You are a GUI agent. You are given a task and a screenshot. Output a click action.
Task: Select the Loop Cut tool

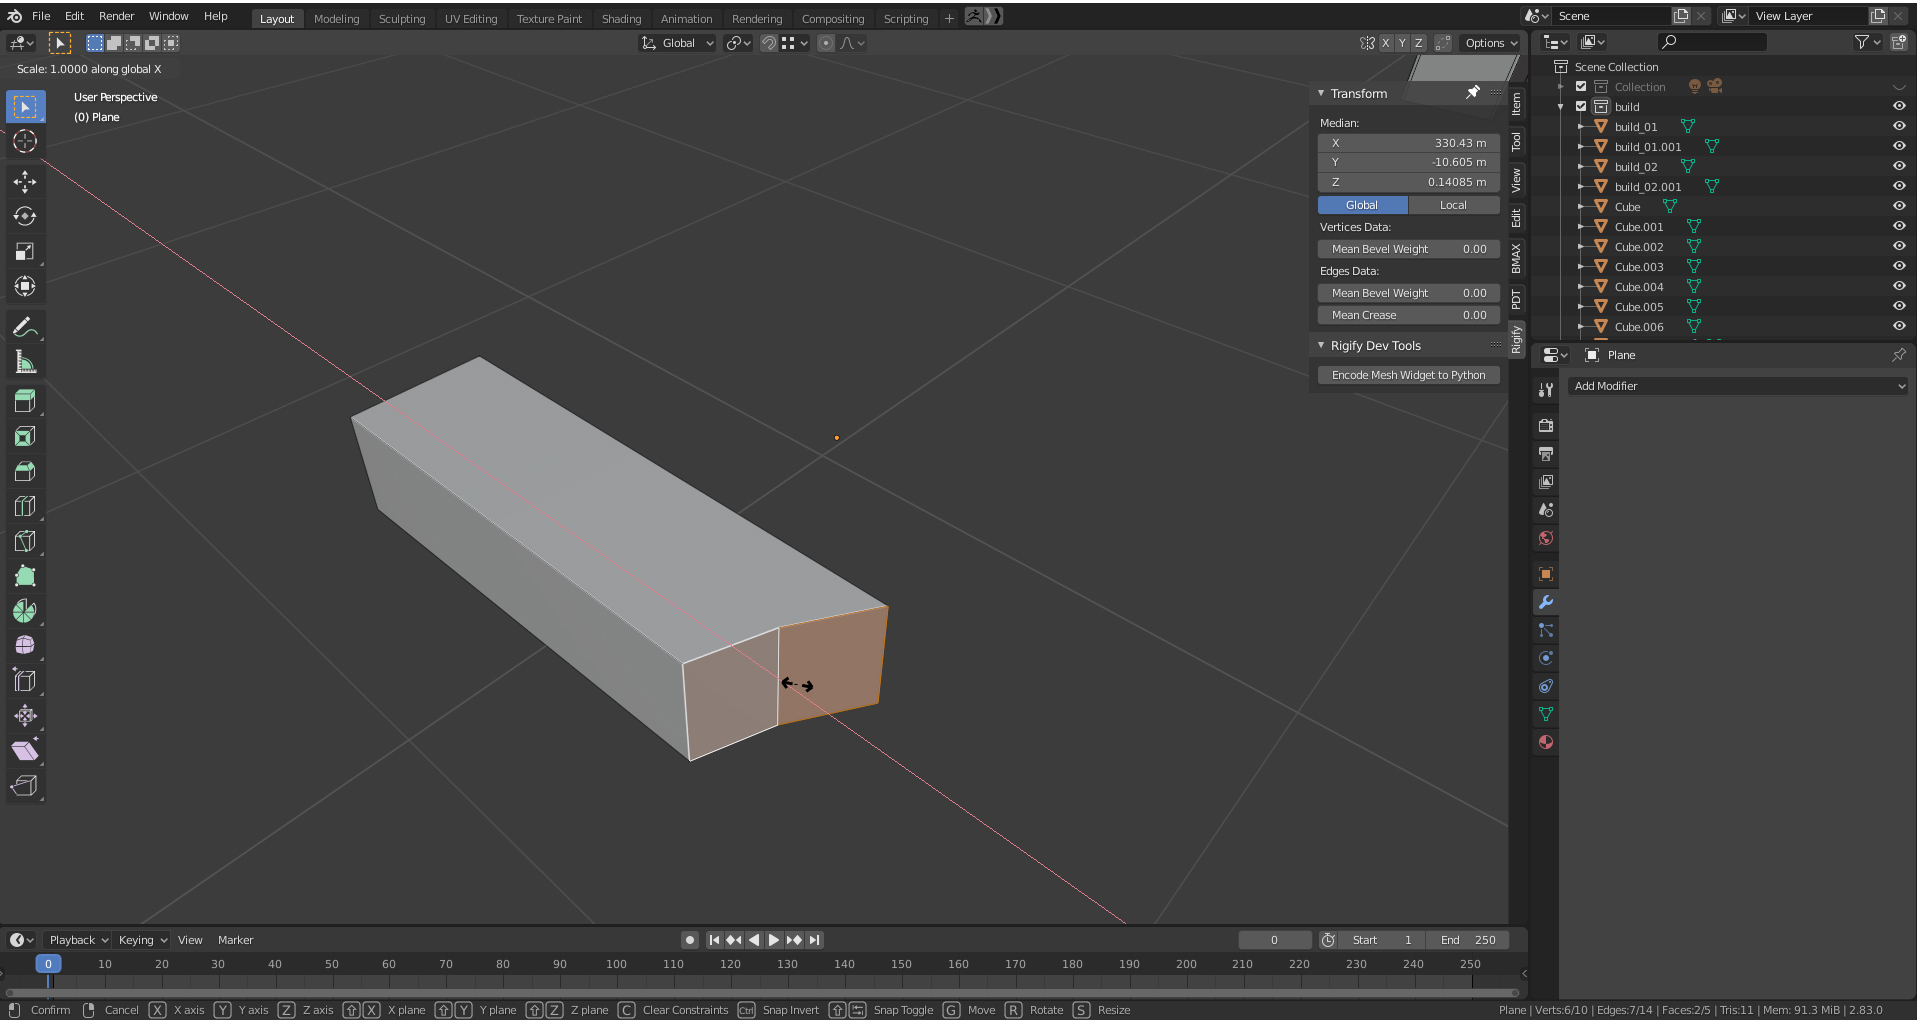click(x=25, y=506)
